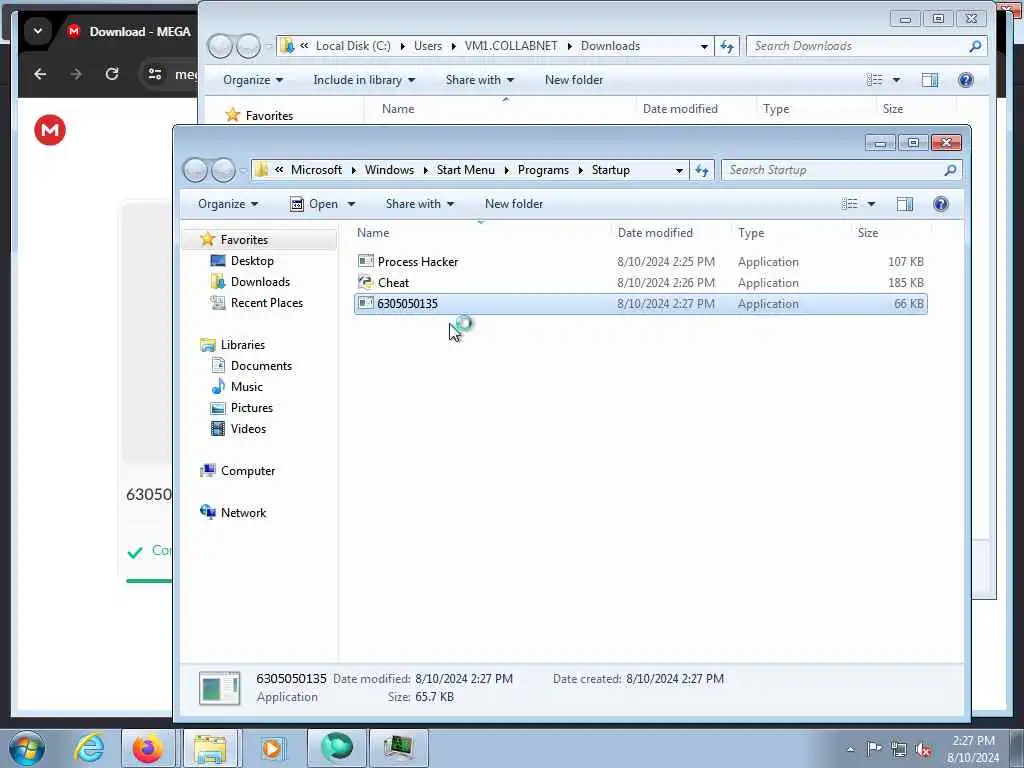Viewport: 1024px width, 768px height.
Task: Switch to the Download - MEGA tab
Action: tap(131, 31)
